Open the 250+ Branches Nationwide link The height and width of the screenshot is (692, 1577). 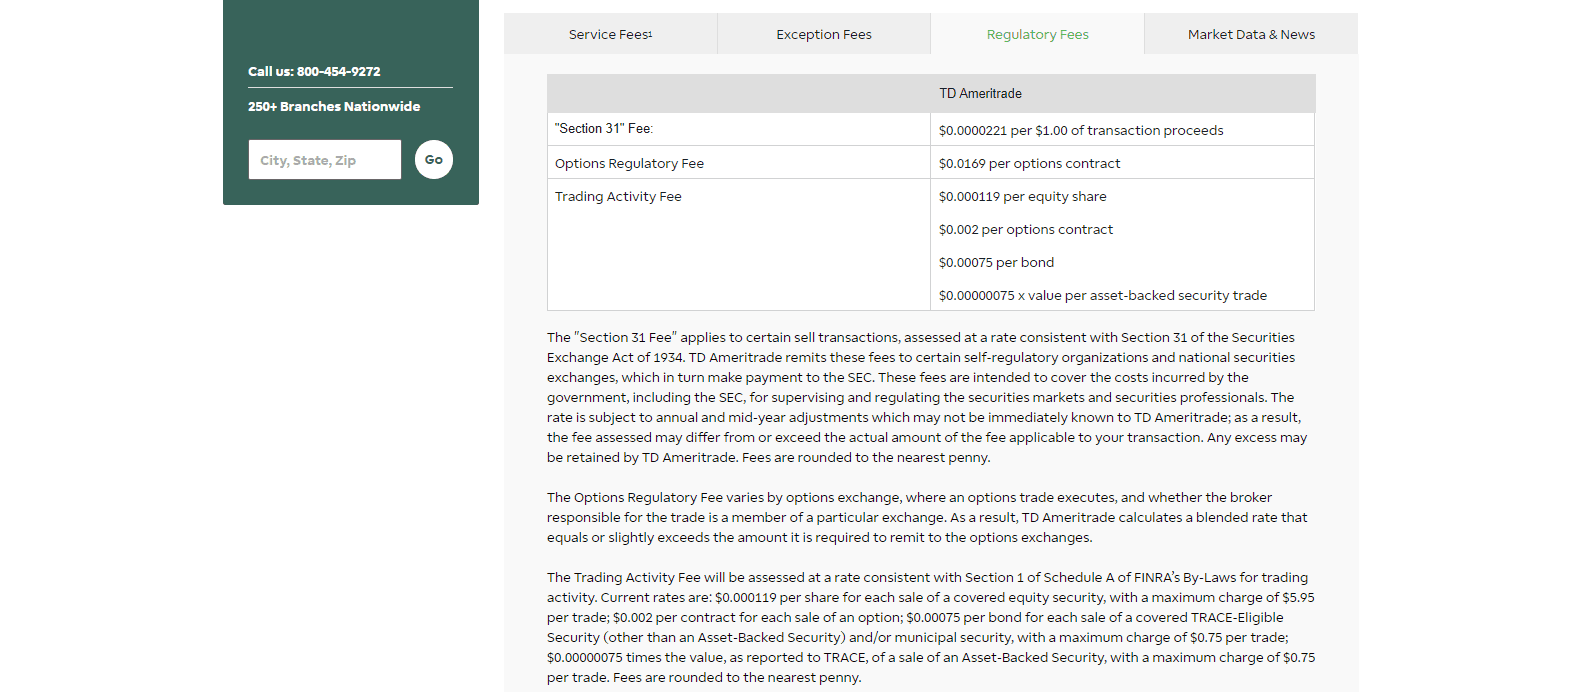334,106
